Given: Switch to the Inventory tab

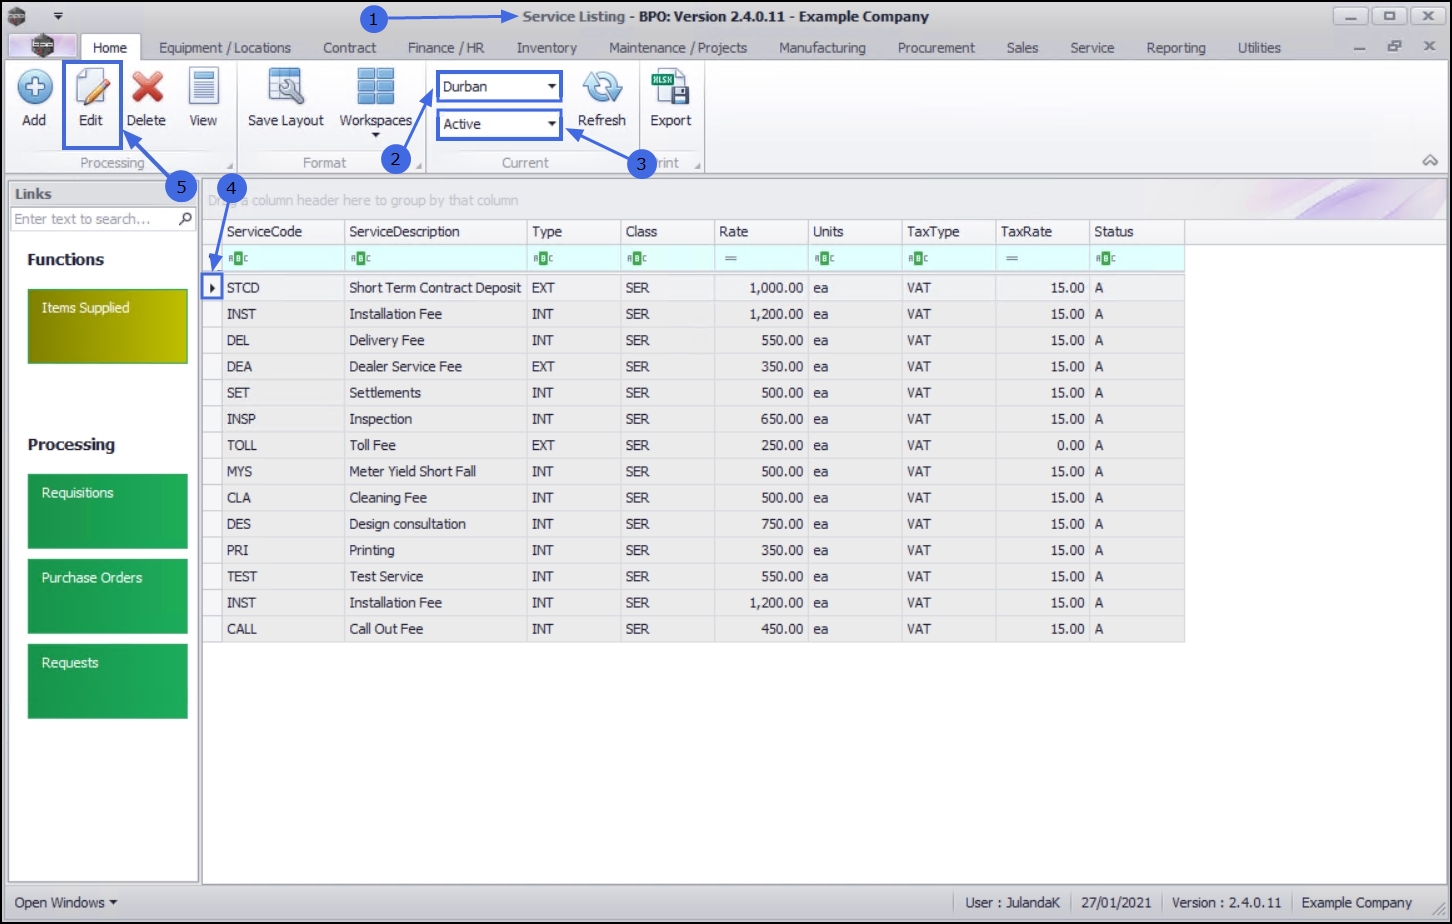Looking at the screenshot, I should point(546,48).
